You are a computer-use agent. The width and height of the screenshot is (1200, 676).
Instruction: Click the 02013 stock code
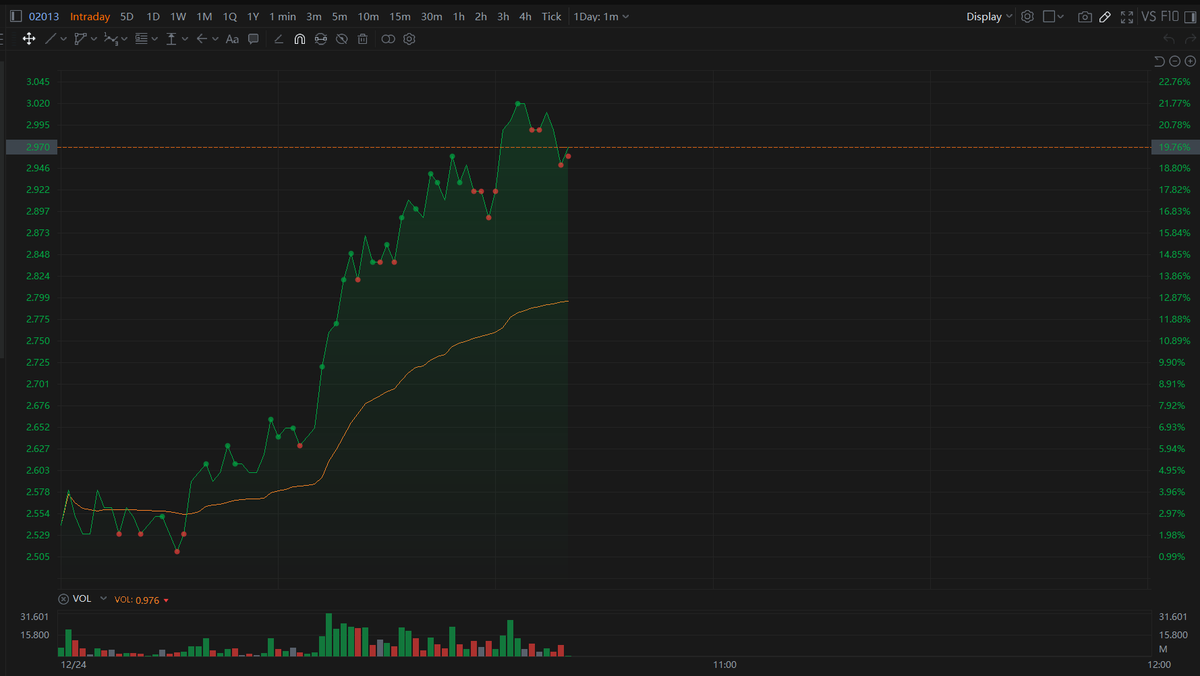(x=43, y=16)
